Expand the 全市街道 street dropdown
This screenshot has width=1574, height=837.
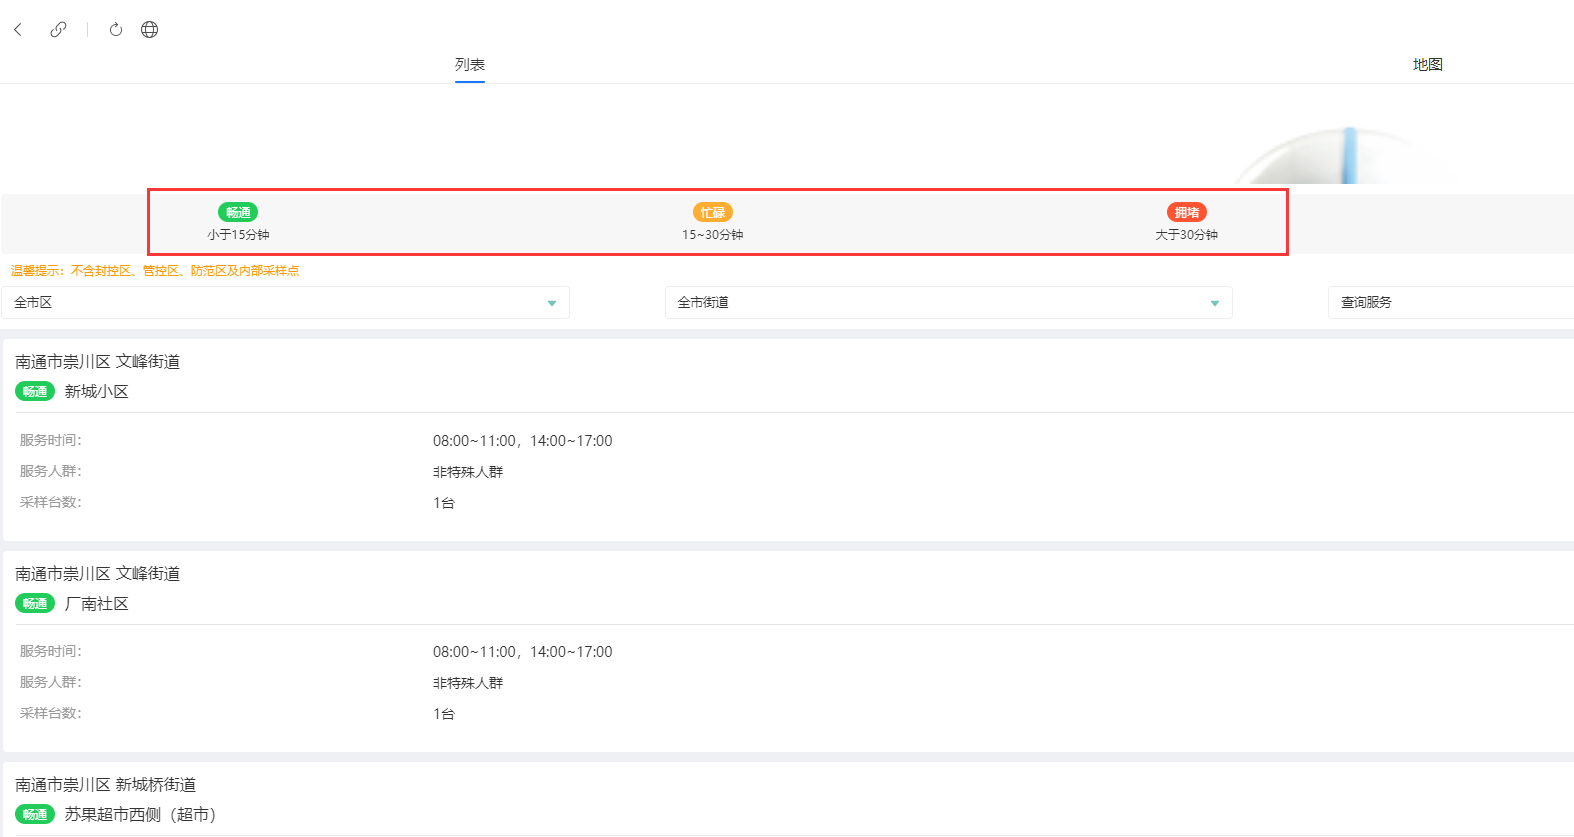point(948,303)
